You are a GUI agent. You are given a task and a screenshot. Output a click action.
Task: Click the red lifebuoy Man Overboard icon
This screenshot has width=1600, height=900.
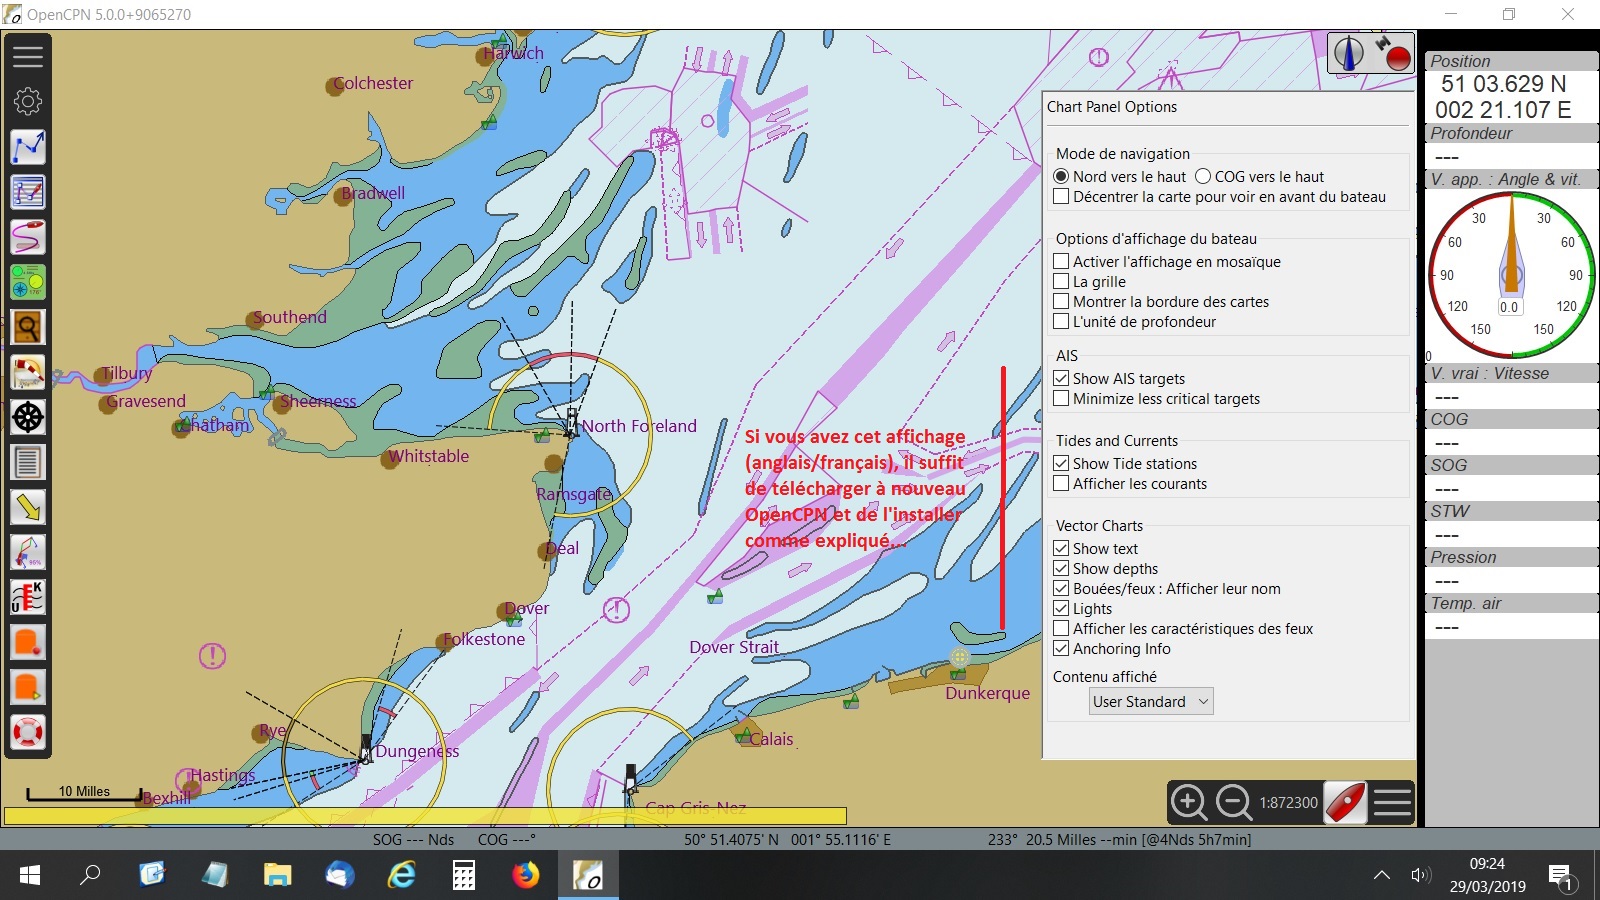(x=28, y=732)
